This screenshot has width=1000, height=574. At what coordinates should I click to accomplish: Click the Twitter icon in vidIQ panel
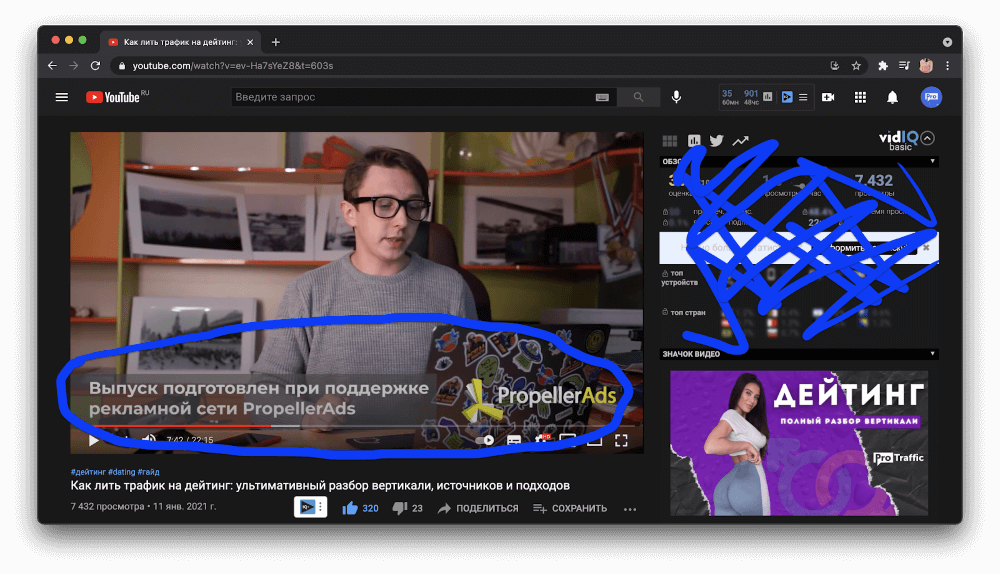pyautogui.click(x=717, y=141)
